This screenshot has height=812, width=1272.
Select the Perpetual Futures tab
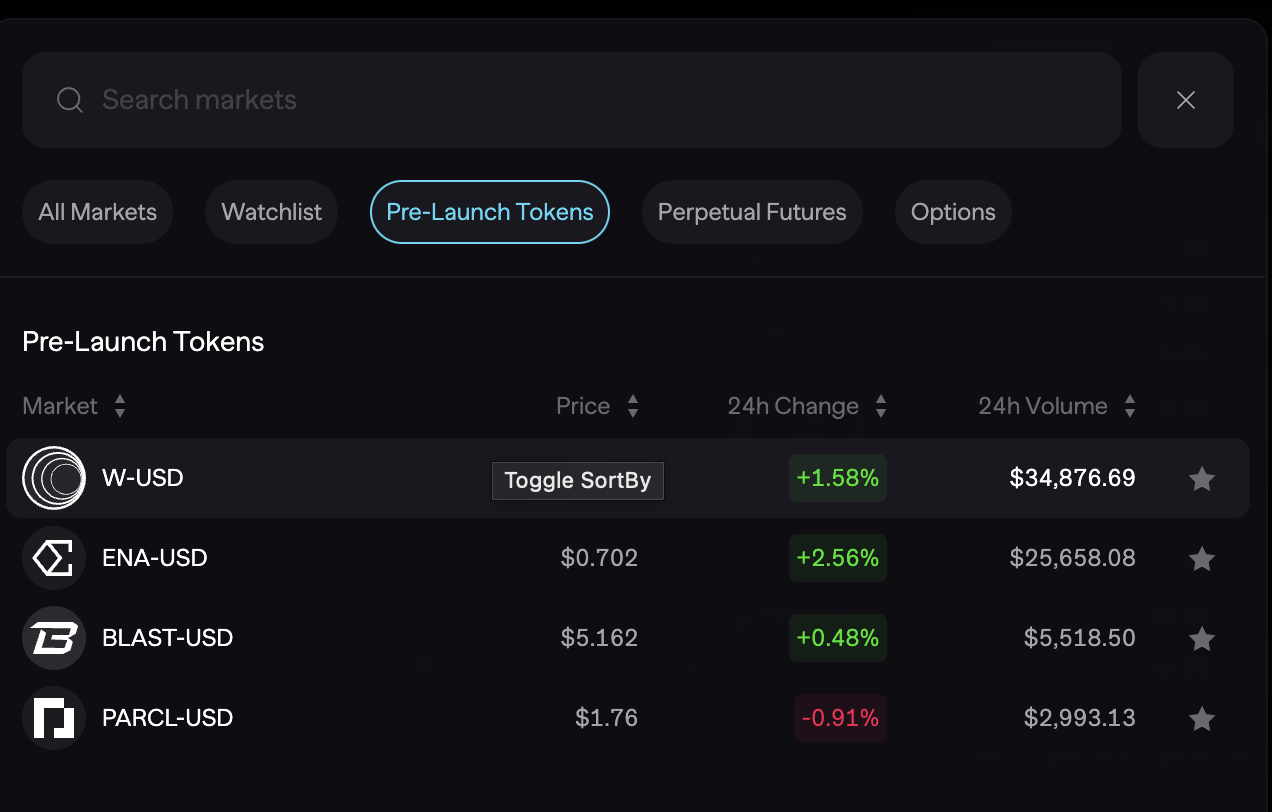click(x=751, y=212)
